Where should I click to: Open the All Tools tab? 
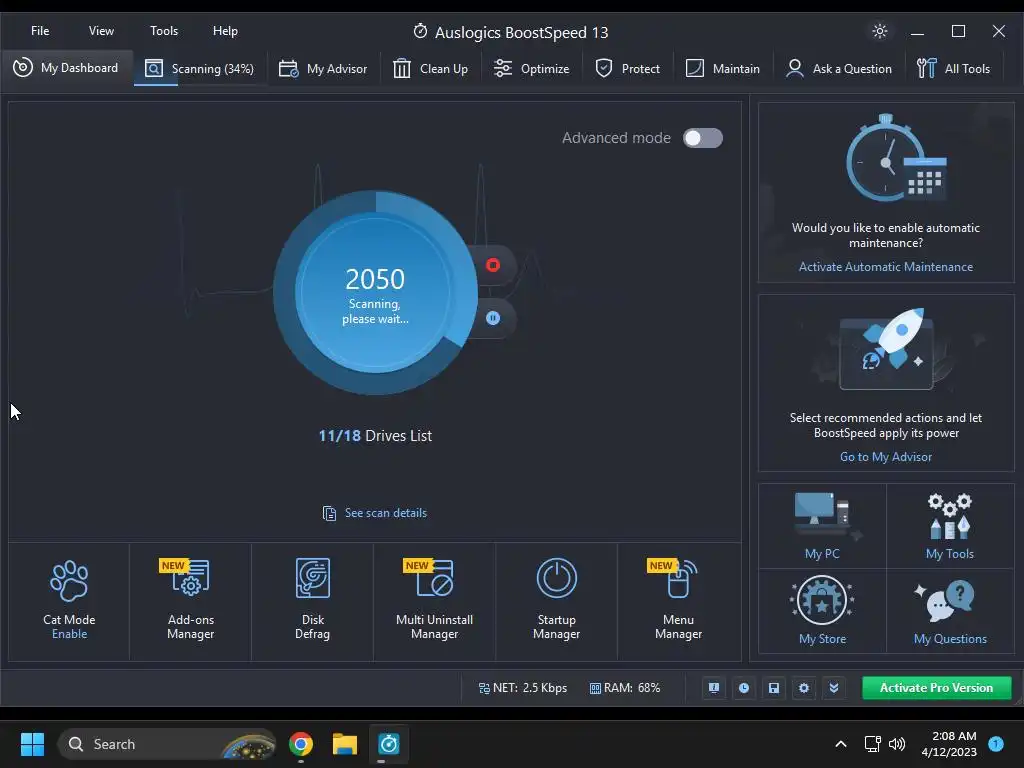click(x=953, y=69)
